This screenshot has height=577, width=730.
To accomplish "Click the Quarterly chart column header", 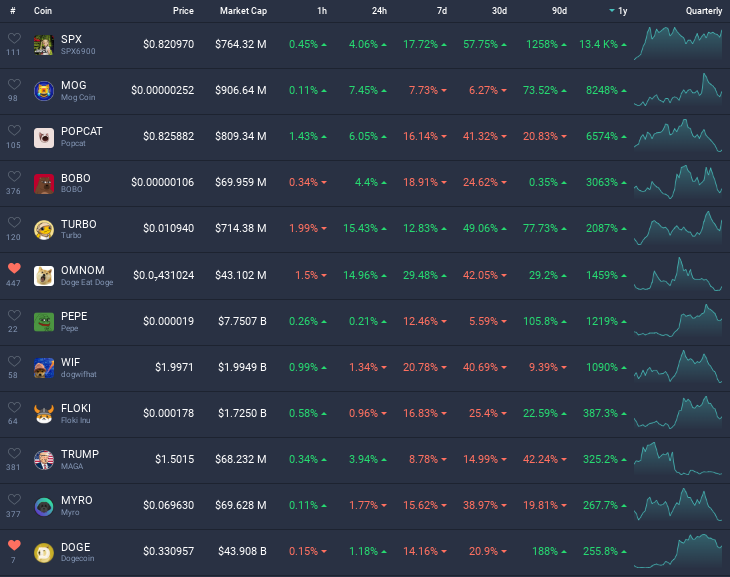I will tap(704, 11).
